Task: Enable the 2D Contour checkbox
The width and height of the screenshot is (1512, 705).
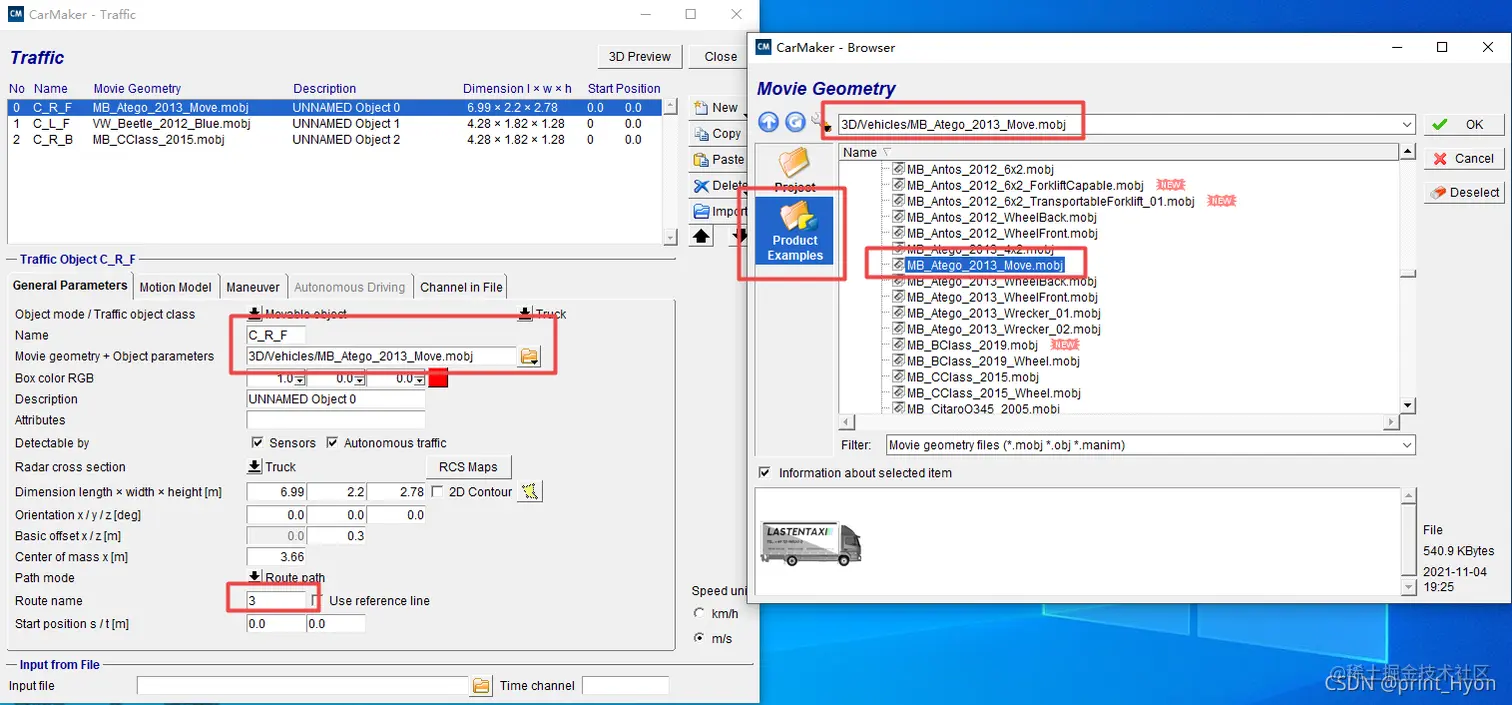Action: pyautogui.click(x=437, y=491)
